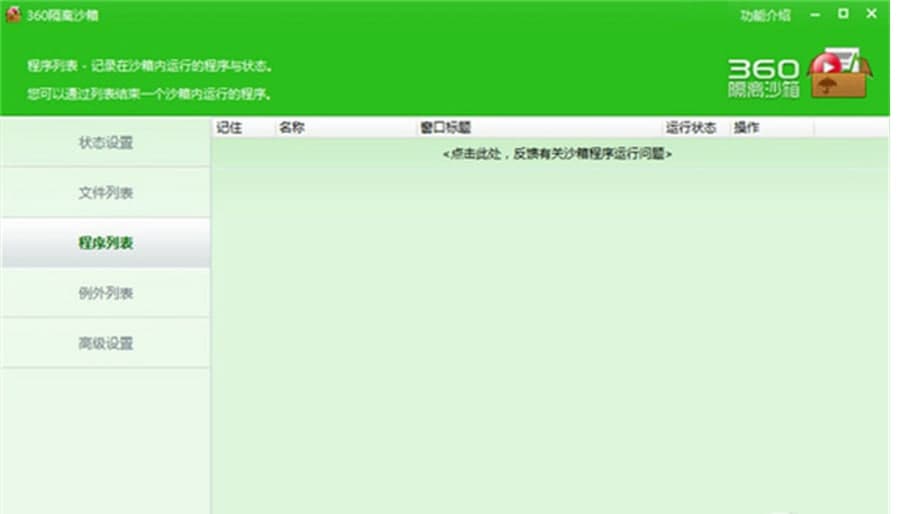The width and height of the screenshot is (903, 514).
Task: Click the 功能介绍 link in title bar
Action: coord(765,15)
